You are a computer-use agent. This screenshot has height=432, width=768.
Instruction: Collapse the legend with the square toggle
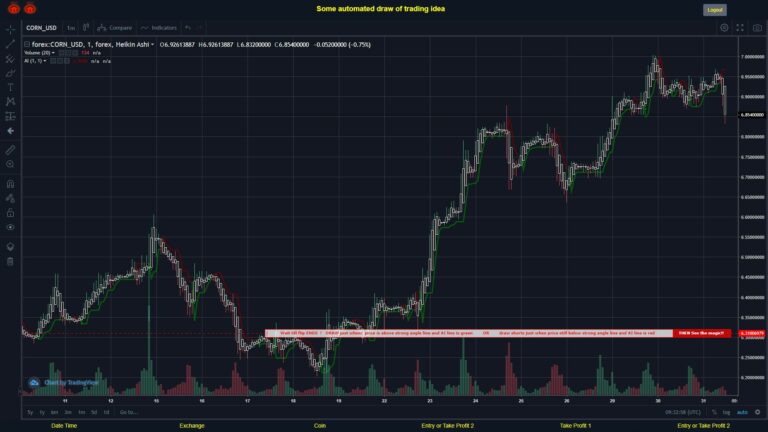tap(27, 45)
